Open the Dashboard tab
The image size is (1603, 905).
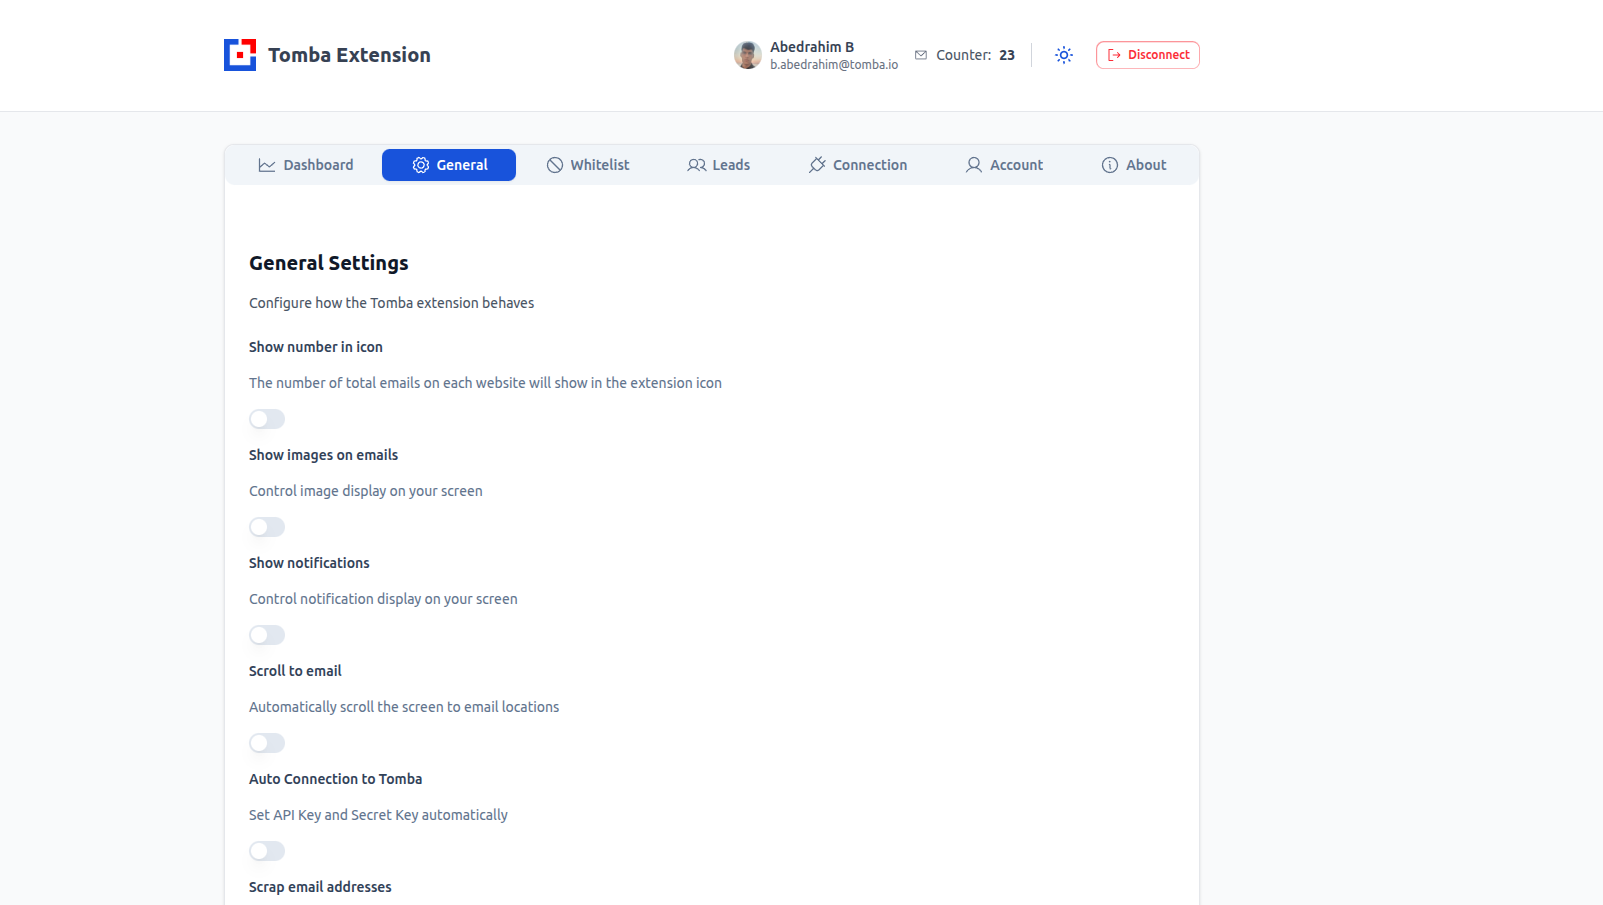click(306, 165)
